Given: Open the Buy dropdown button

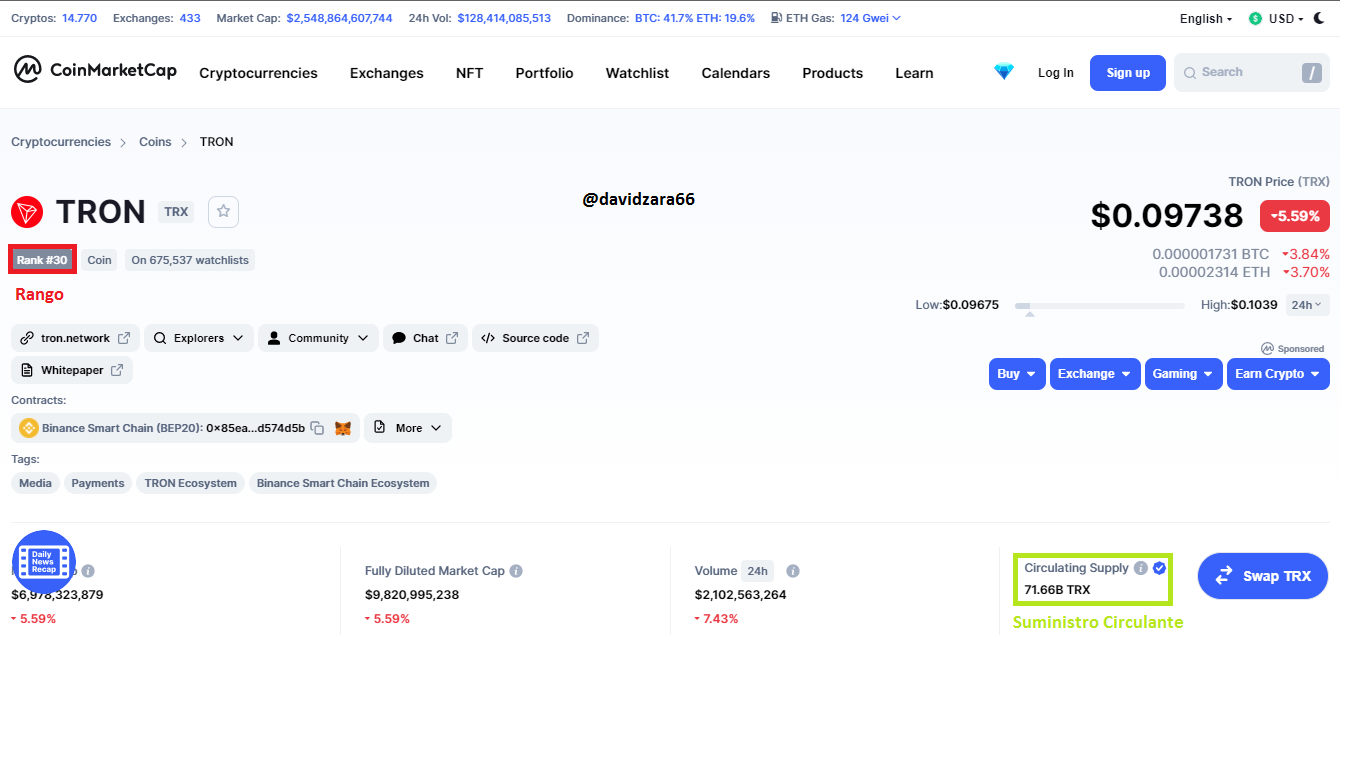Looking at the screenshot, I should point(1017,374).
